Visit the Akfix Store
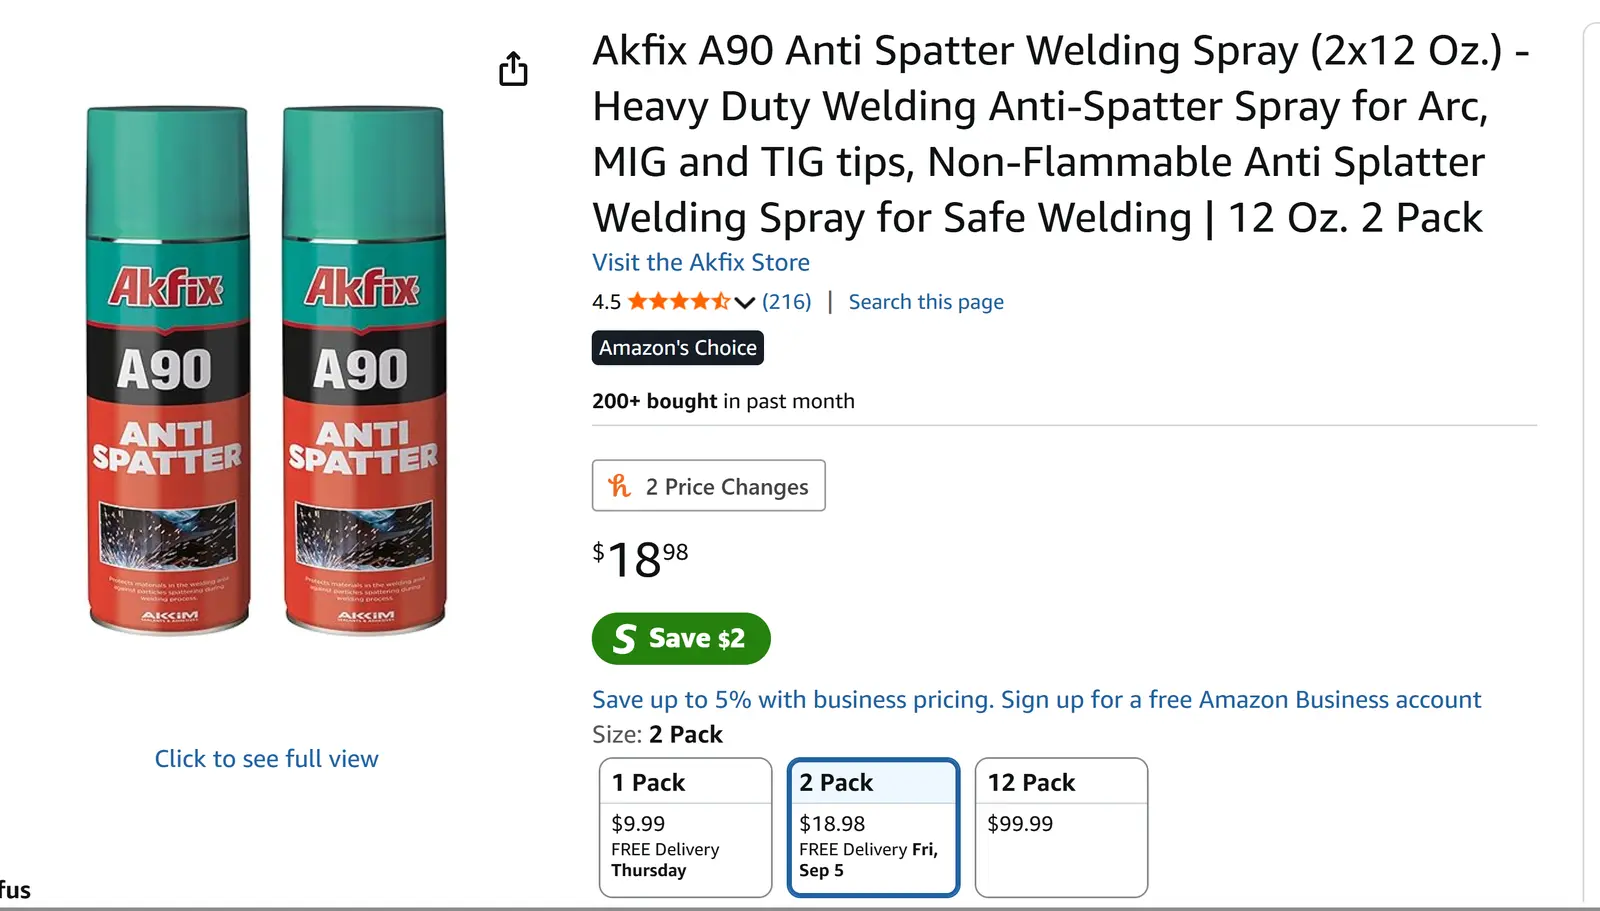The height and width of the screenshot is (911, 1600). click(701, 262)
